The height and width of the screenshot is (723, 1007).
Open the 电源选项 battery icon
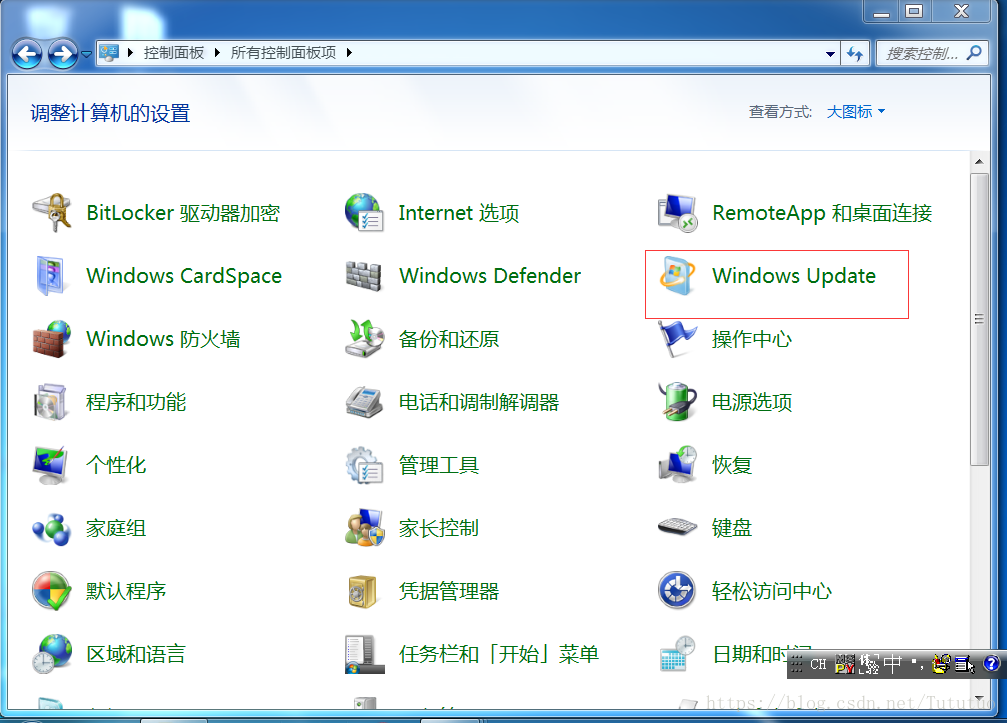678,401
